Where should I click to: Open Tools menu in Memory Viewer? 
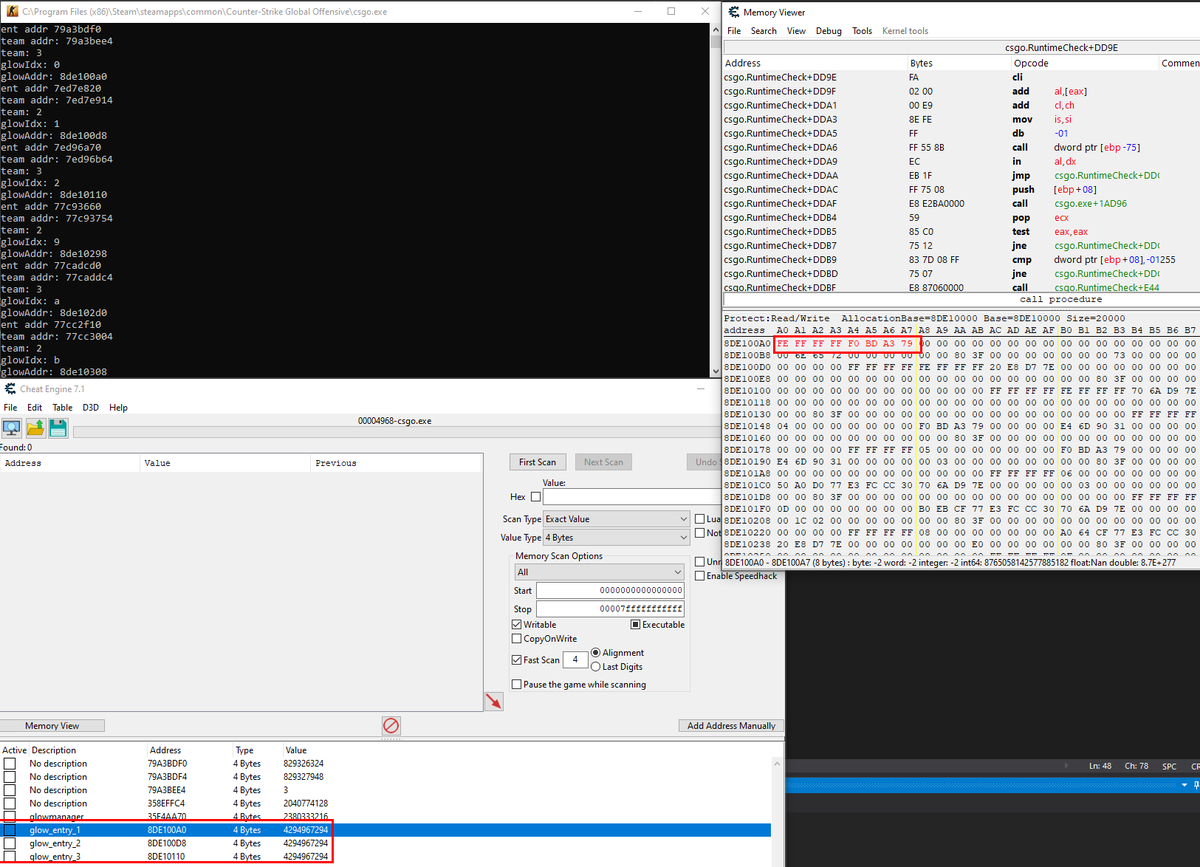pos(862,31)
